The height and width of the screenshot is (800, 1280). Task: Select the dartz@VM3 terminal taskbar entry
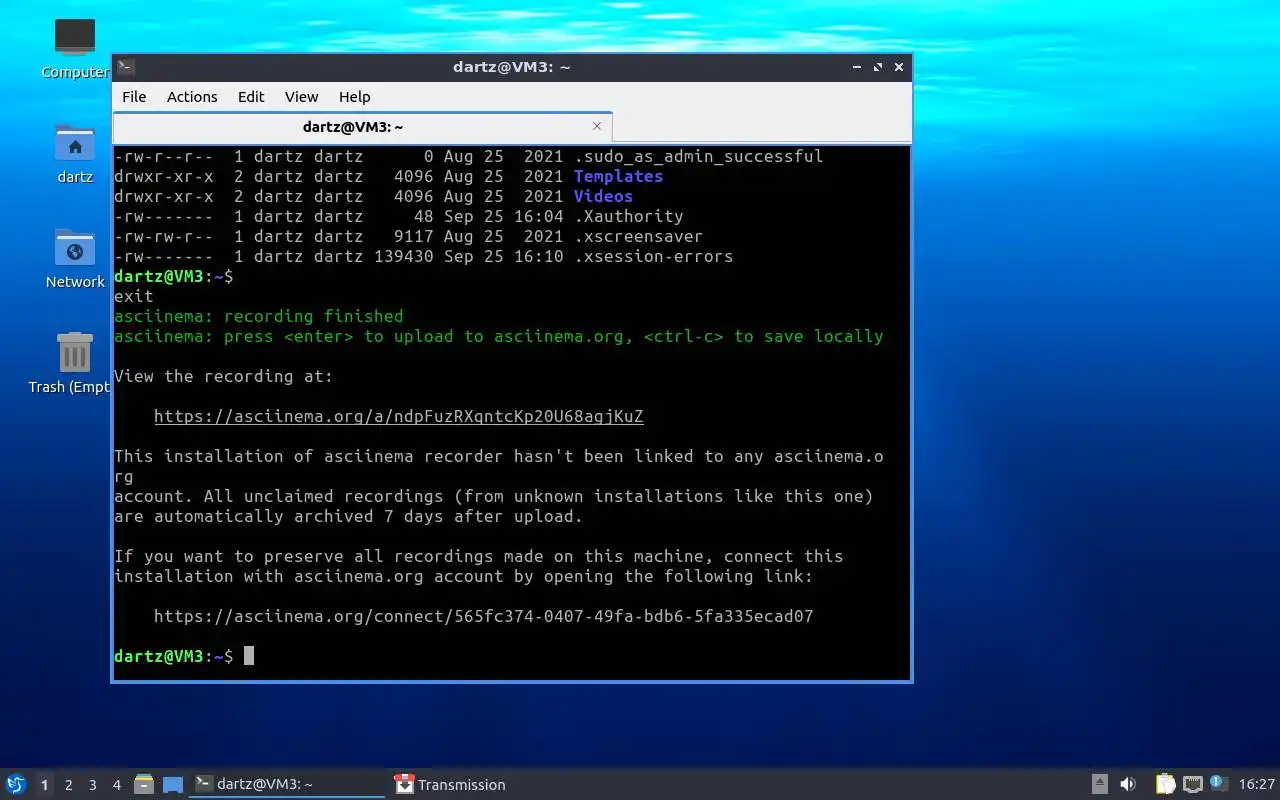pyautogui.click(x=288, y=785)
